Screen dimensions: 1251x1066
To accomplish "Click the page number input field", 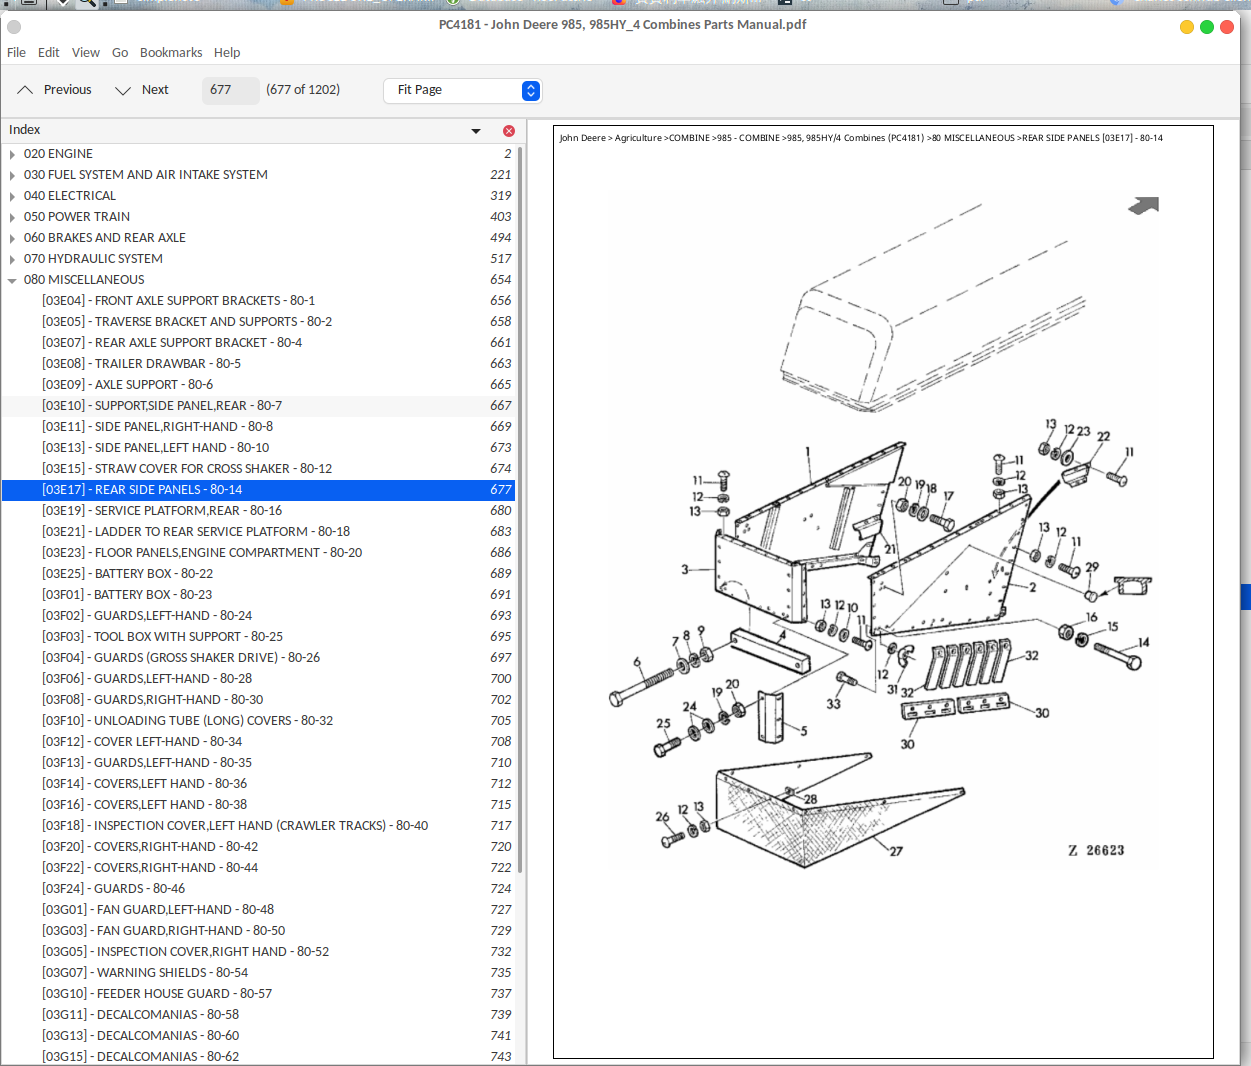I will (x=229, y=90).
